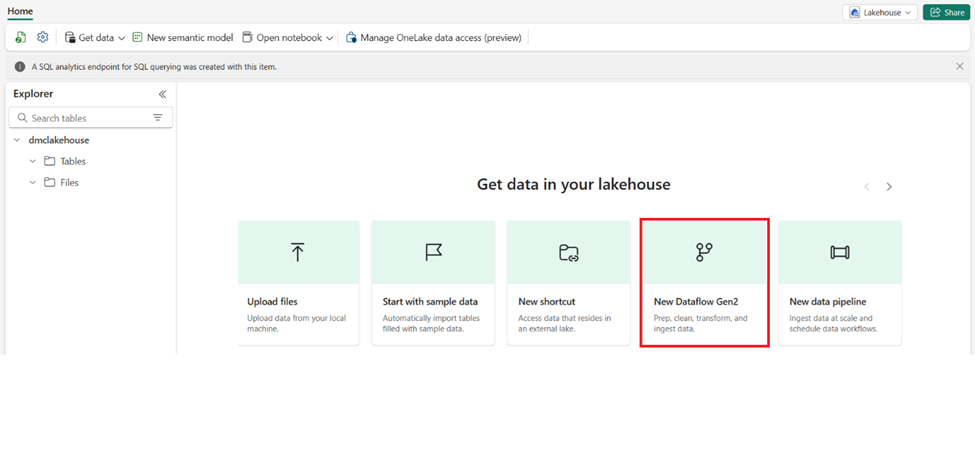Open the settings gear icon

click(42, 37)
